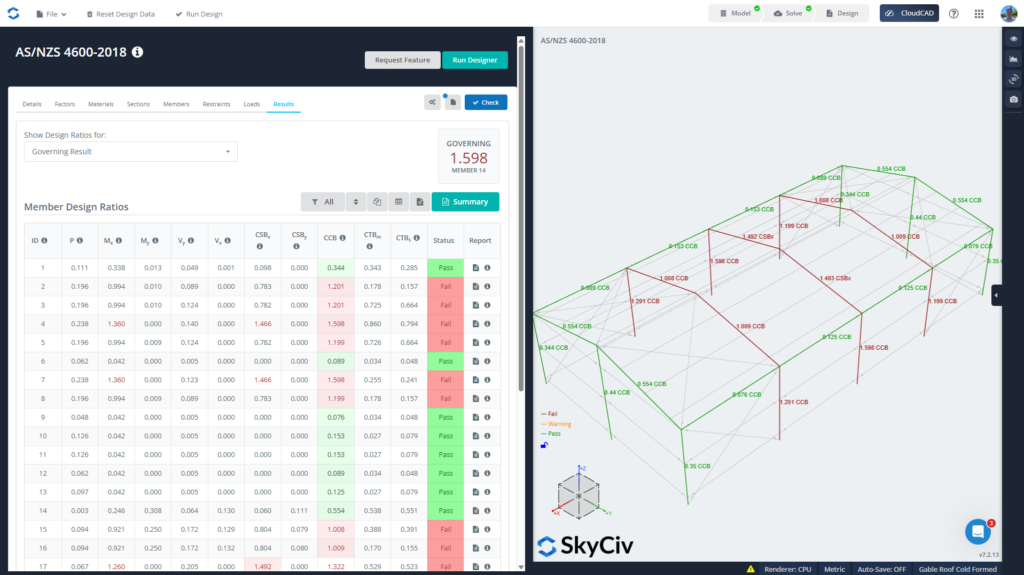
Task: Open the All filter dropdown
Action: click(323, 202)
